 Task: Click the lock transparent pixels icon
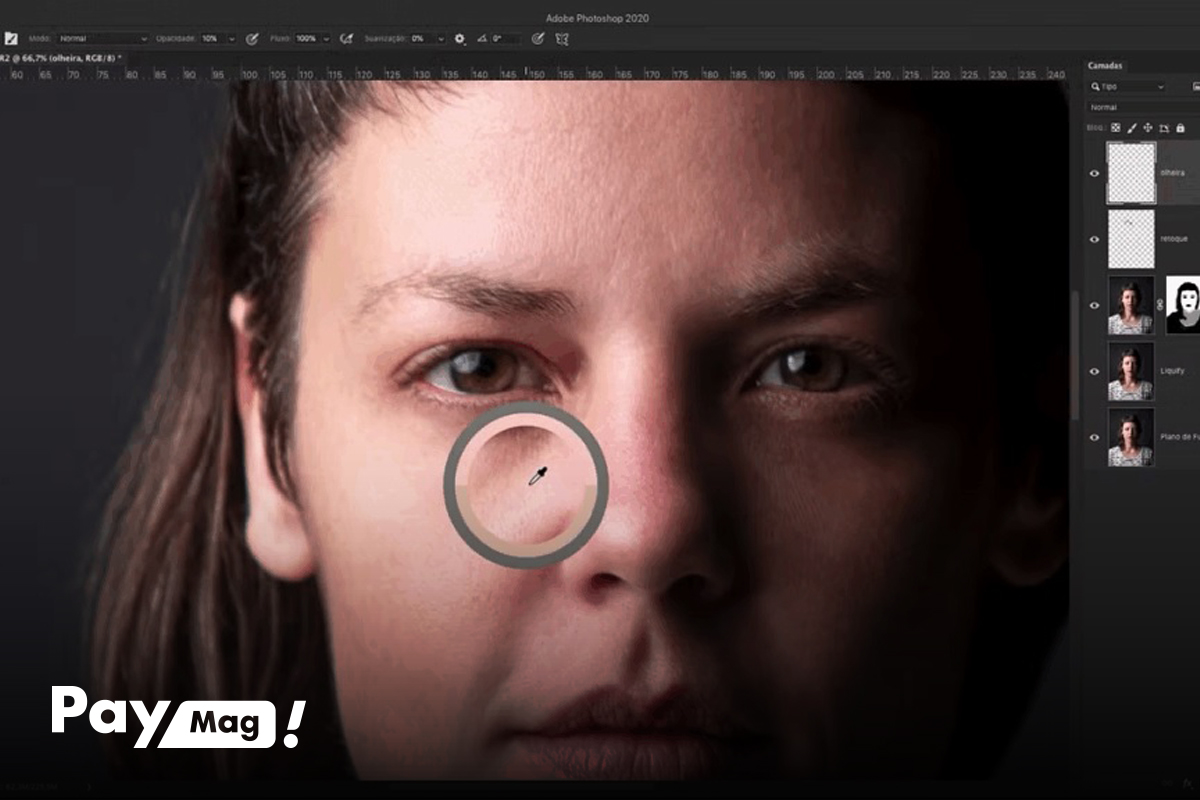click(x=1116, y=129)
